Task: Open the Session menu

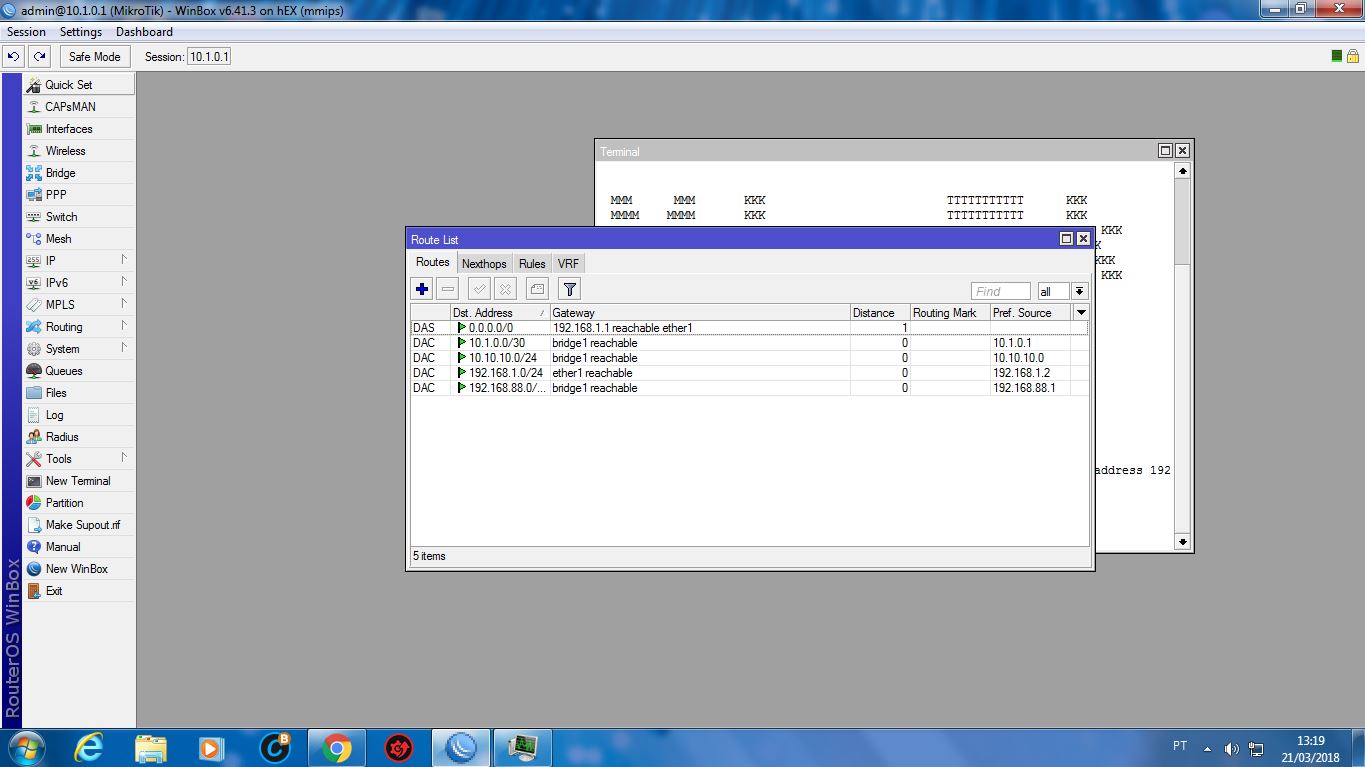Action: pyautogui.click(x=26, y=32)
